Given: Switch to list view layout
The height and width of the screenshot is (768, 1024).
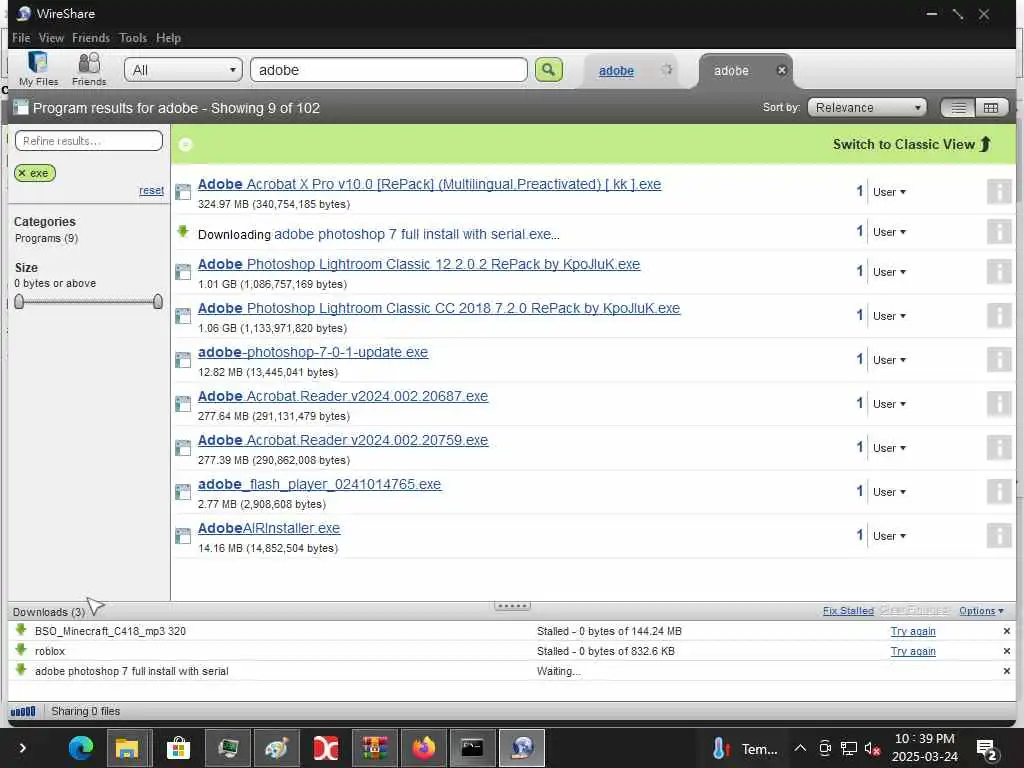Looking at the screenshot, I should (x=958, y=108).
